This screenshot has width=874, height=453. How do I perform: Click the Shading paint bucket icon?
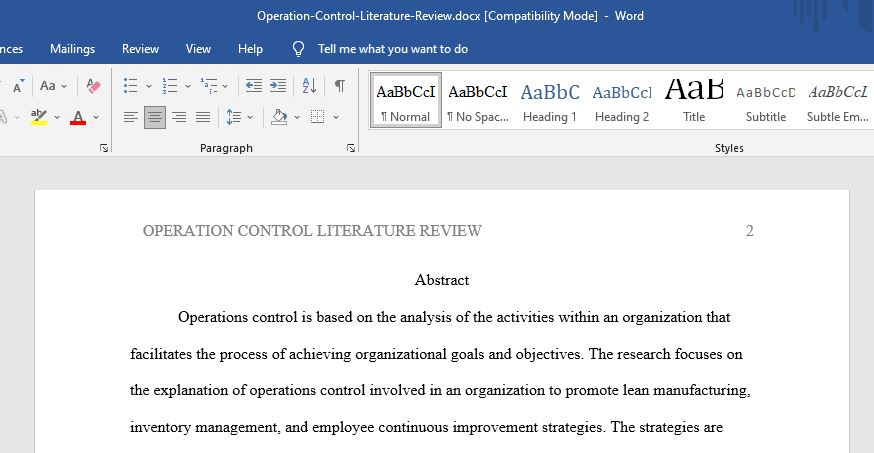pyautogui.click(x=279, y=117)
